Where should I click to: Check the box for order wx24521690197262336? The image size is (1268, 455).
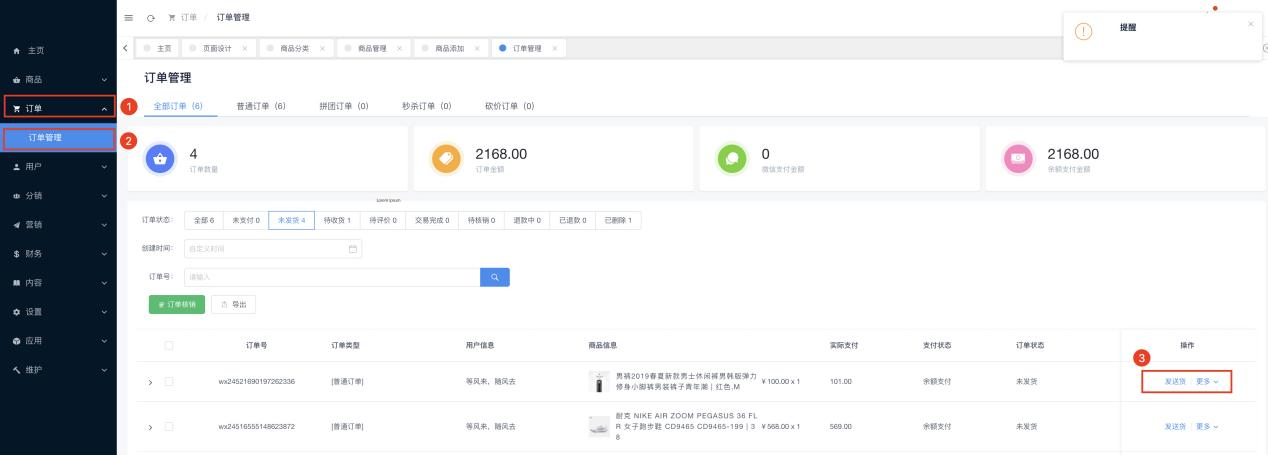pyautogui.click(x=169, y=381)
